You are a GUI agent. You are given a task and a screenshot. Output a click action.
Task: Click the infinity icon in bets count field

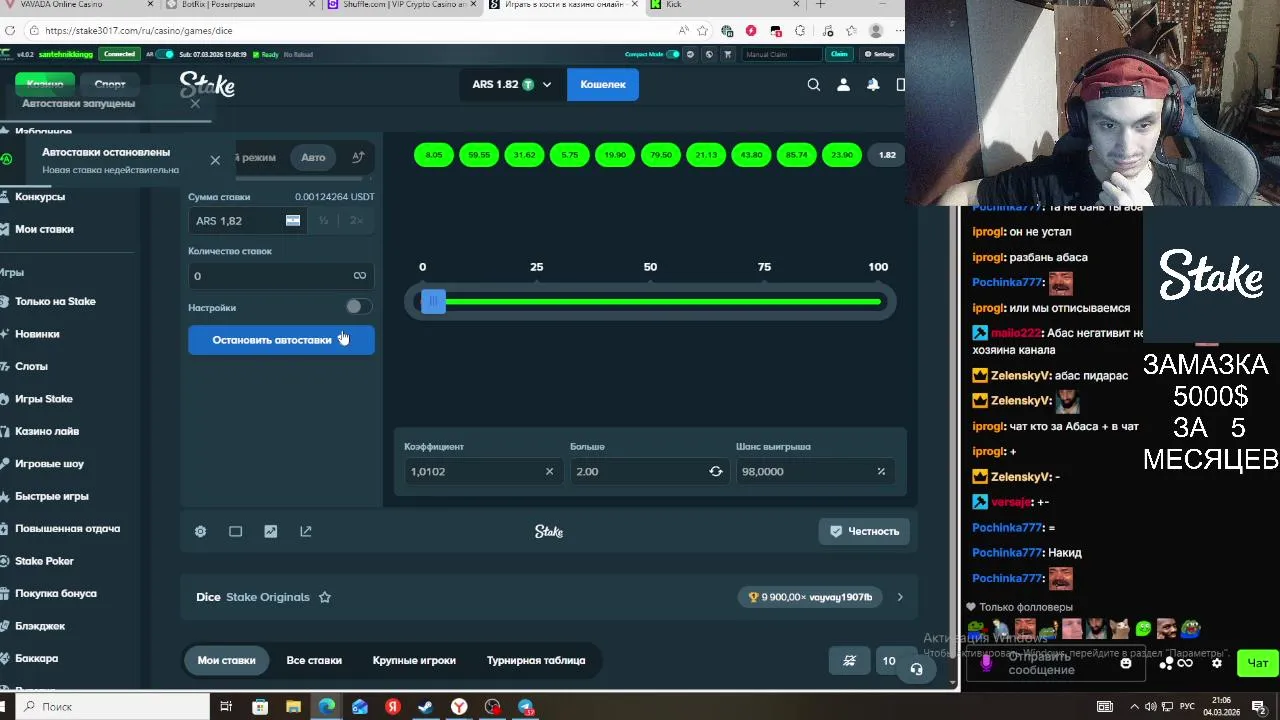[360, 276]
